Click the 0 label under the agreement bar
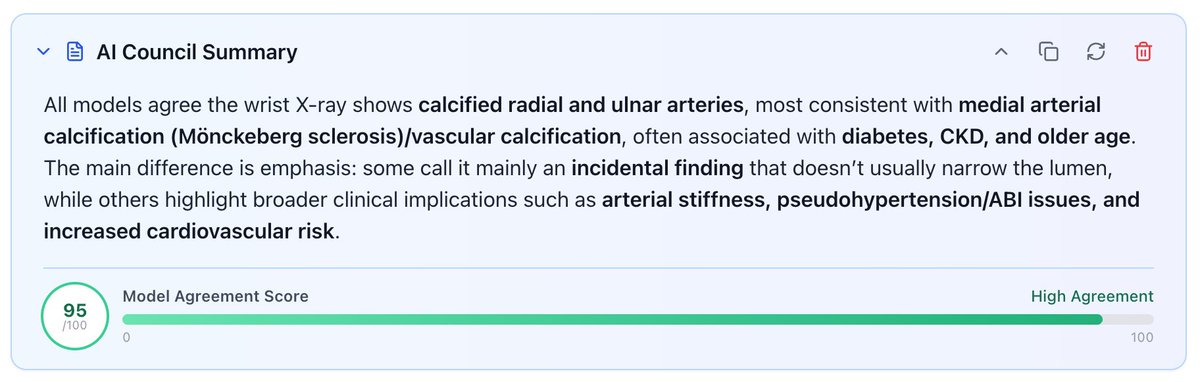Screen dimensions: 1200x382 [x=126, y=338]
